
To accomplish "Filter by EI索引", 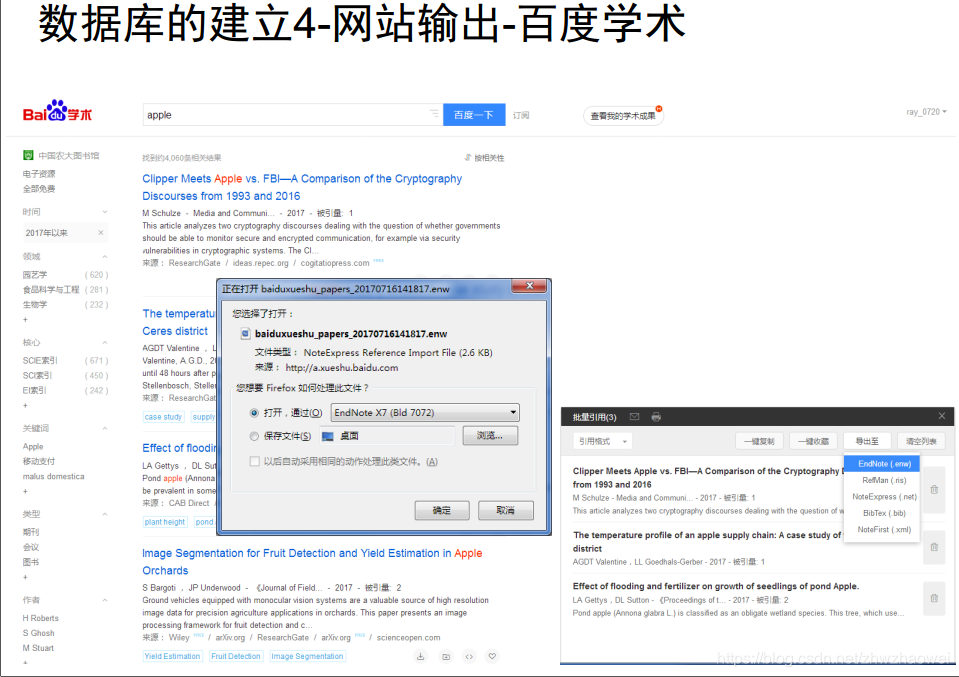I will click(34, 390).
